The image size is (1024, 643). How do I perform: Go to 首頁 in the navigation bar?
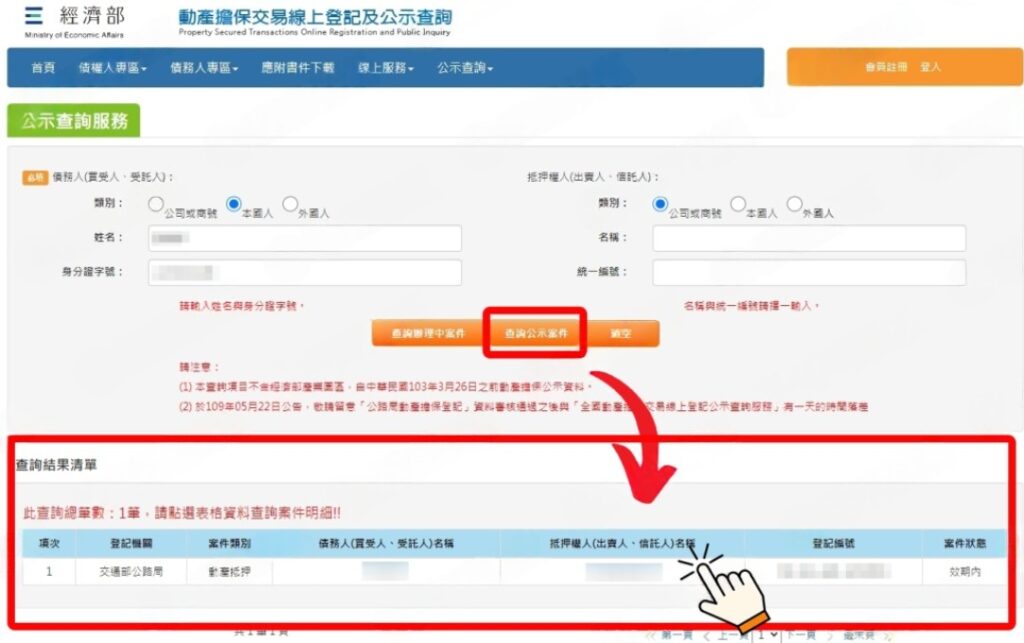pyautogui.click(x=43, y=67)
